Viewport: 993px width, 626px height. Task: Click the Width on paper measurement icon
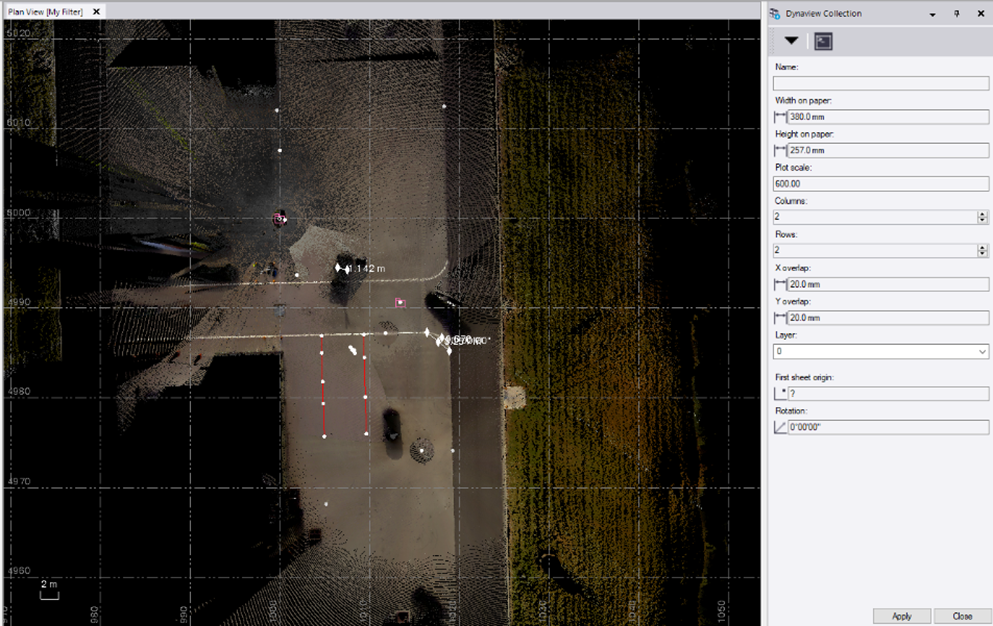(777, 116)
